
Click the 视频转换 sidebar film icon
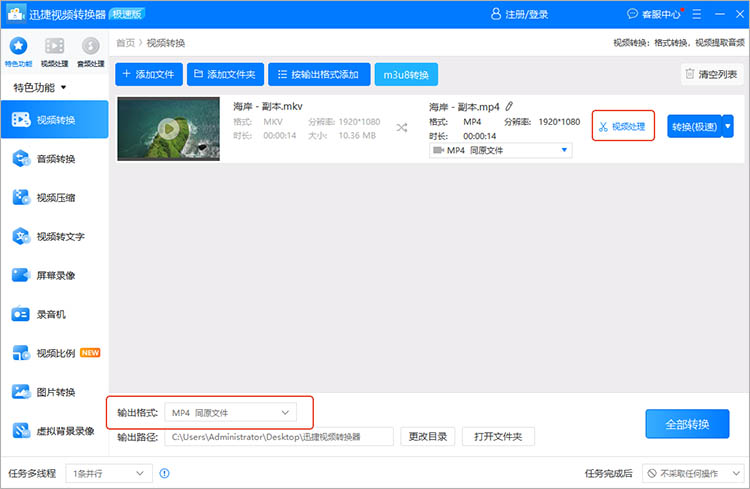[x=21, y=120]
